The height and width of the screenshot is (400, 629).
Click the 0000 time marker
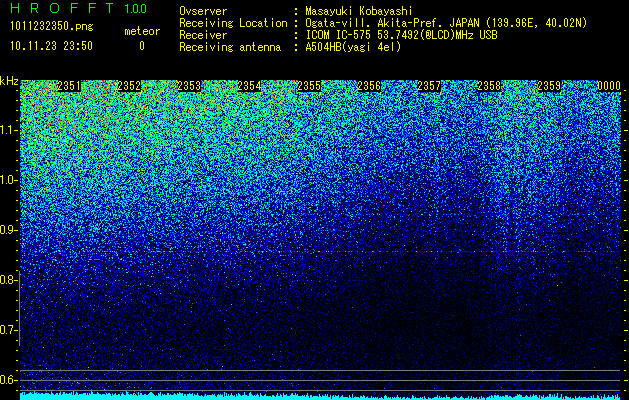[x=609, y=86]
